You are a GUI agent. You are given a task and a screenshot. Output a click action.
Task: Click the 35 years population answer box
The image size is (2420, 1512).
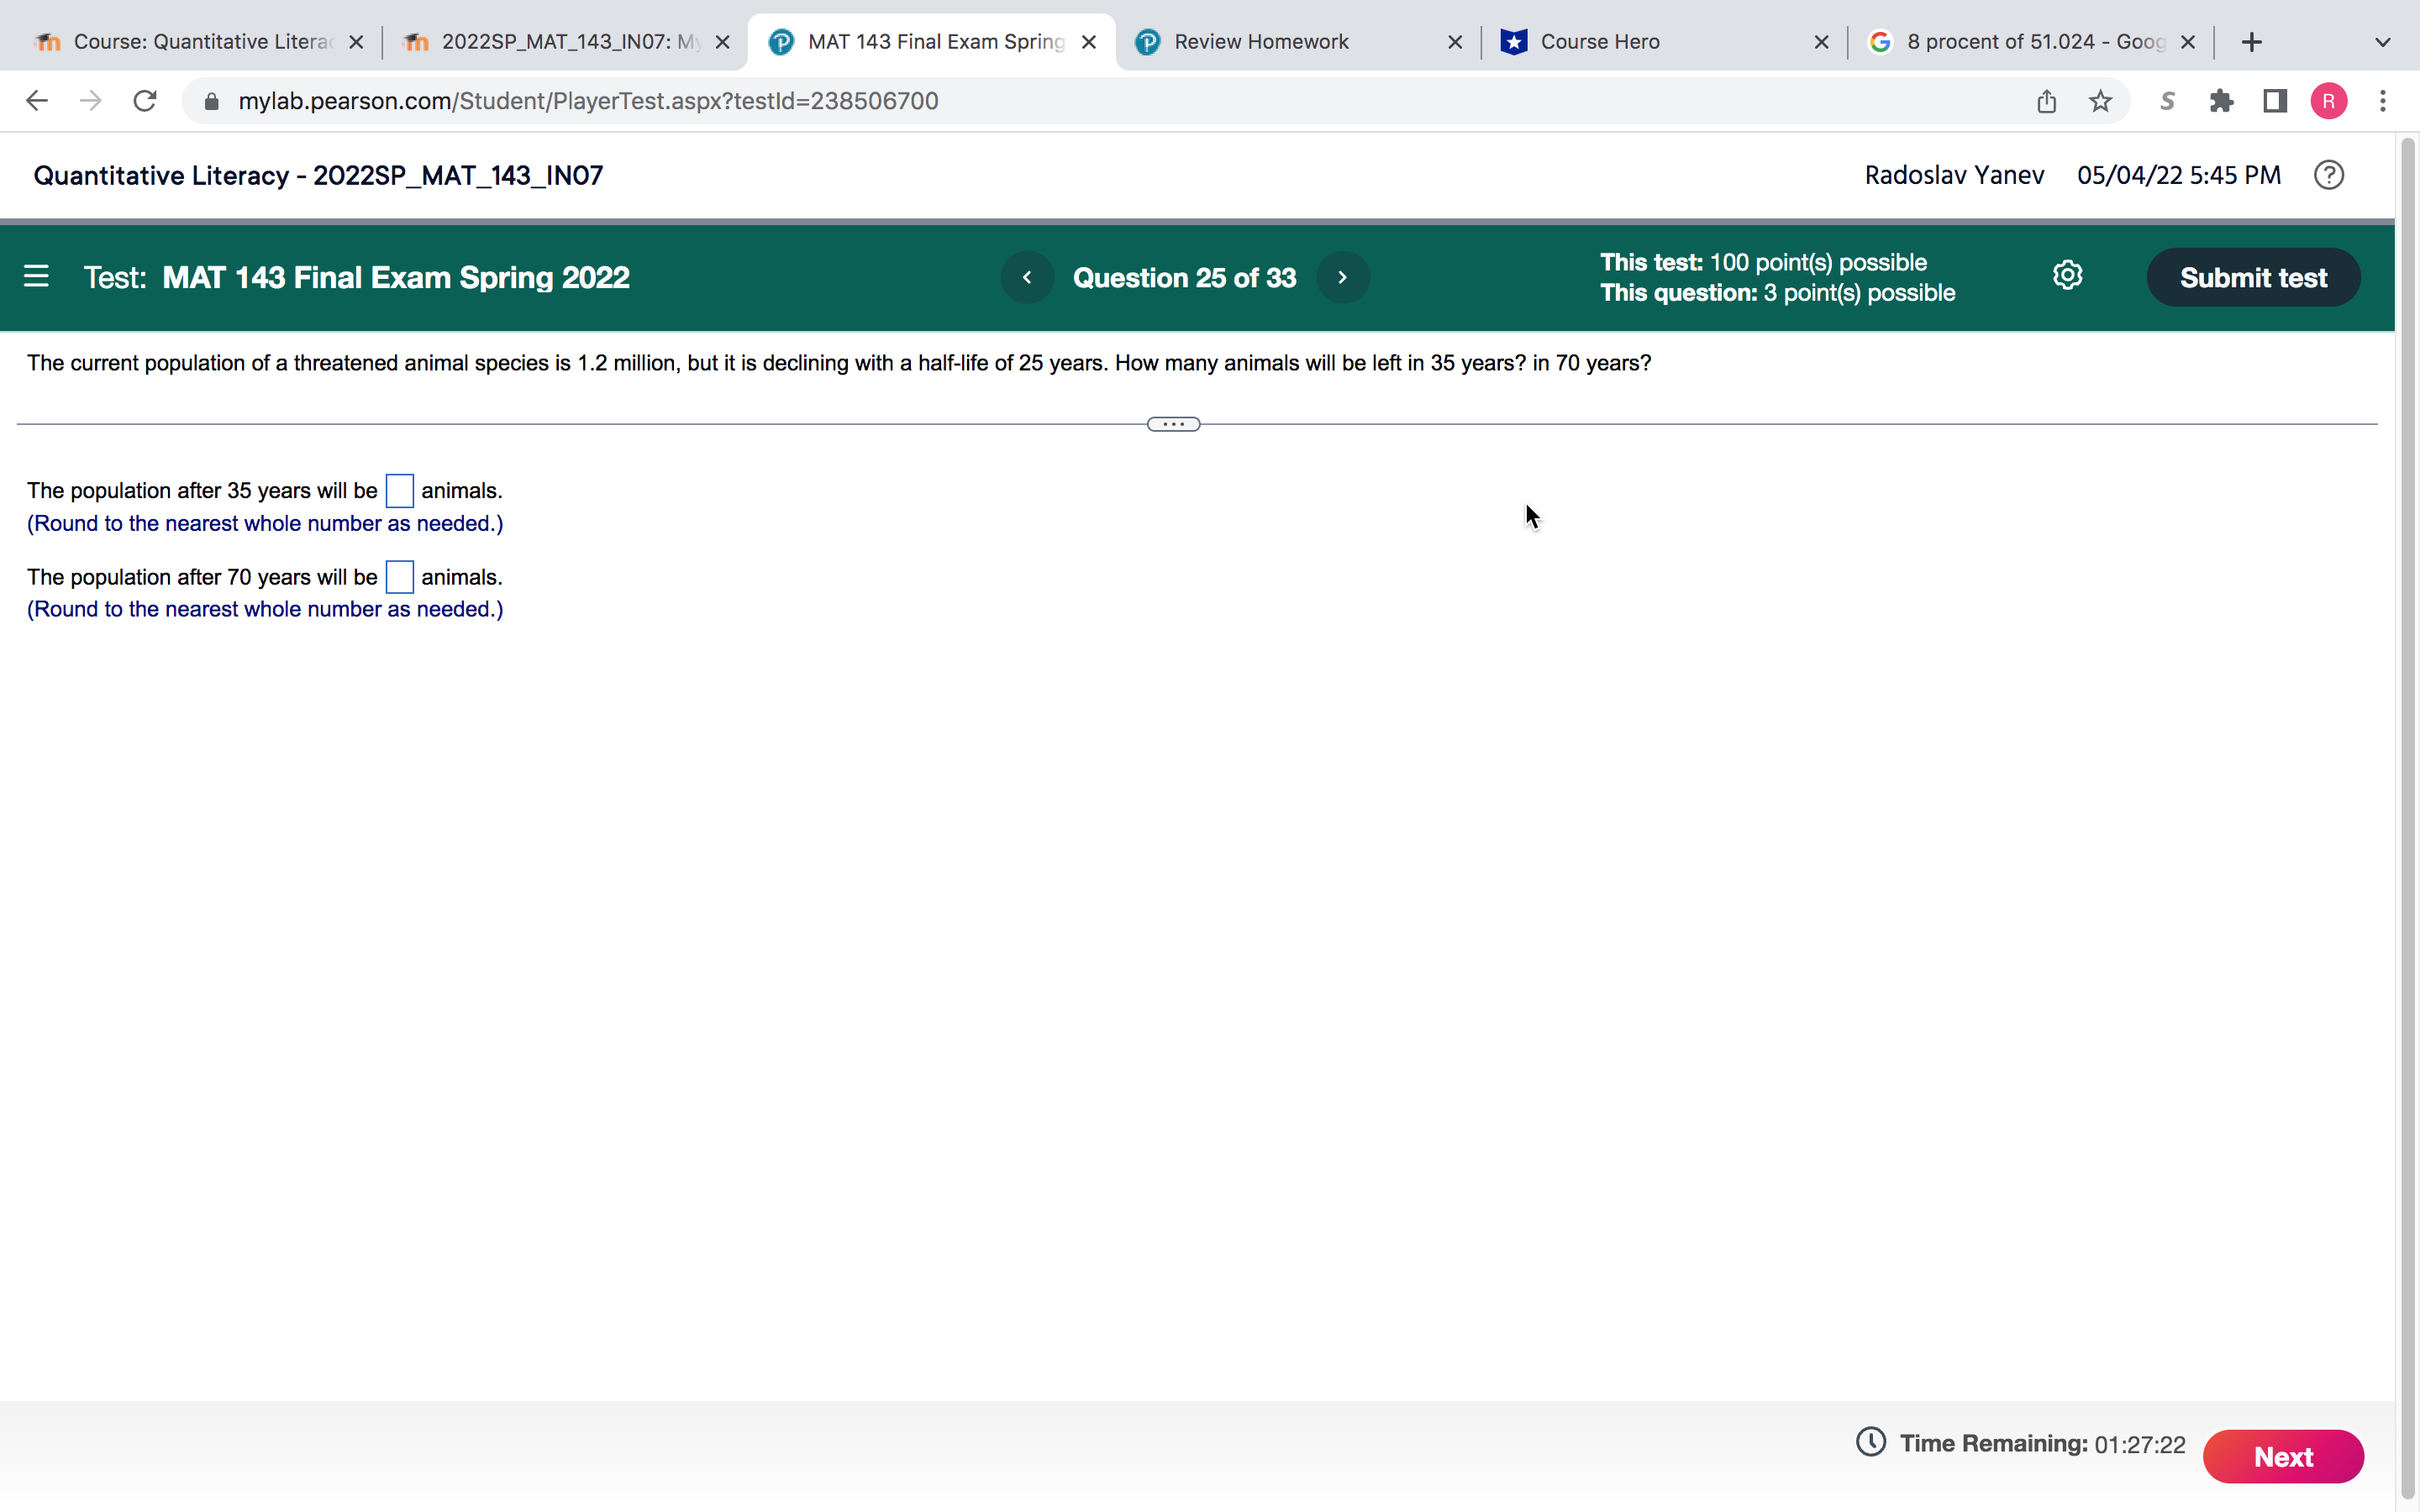coord(399,491)
